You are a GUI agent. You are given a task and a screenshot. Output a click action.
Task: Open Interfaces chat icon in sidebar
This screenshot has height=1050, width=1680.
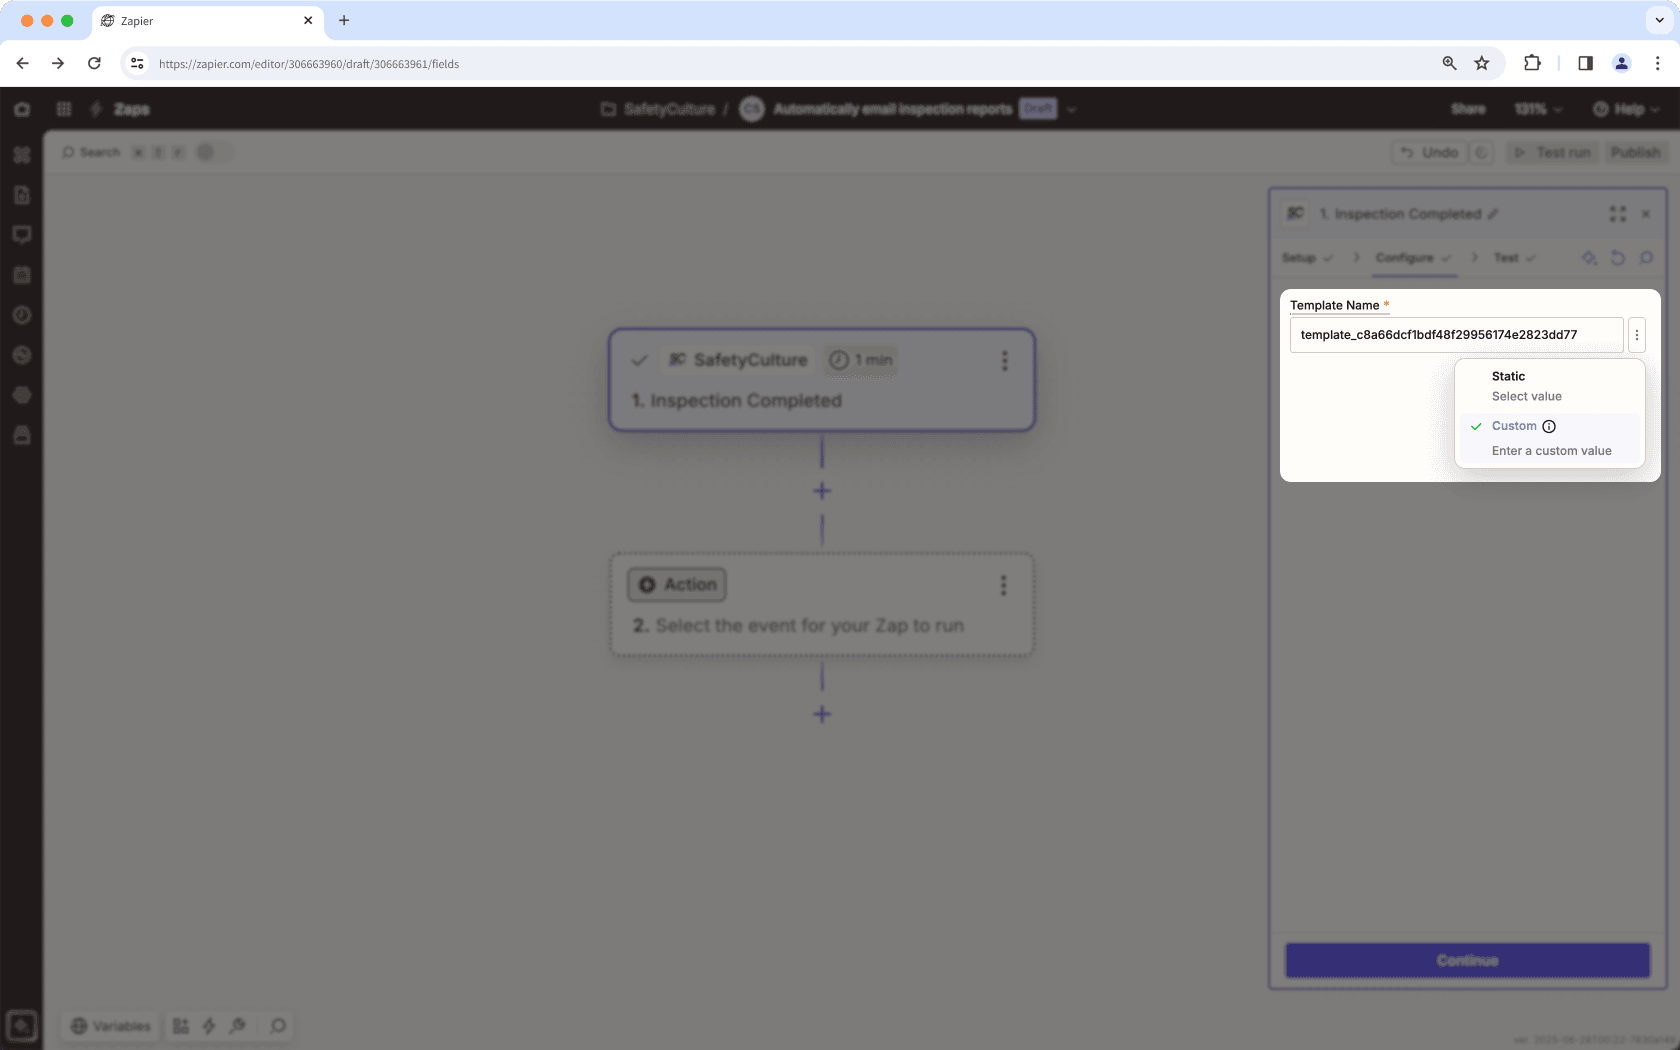[x=22, y=235]
